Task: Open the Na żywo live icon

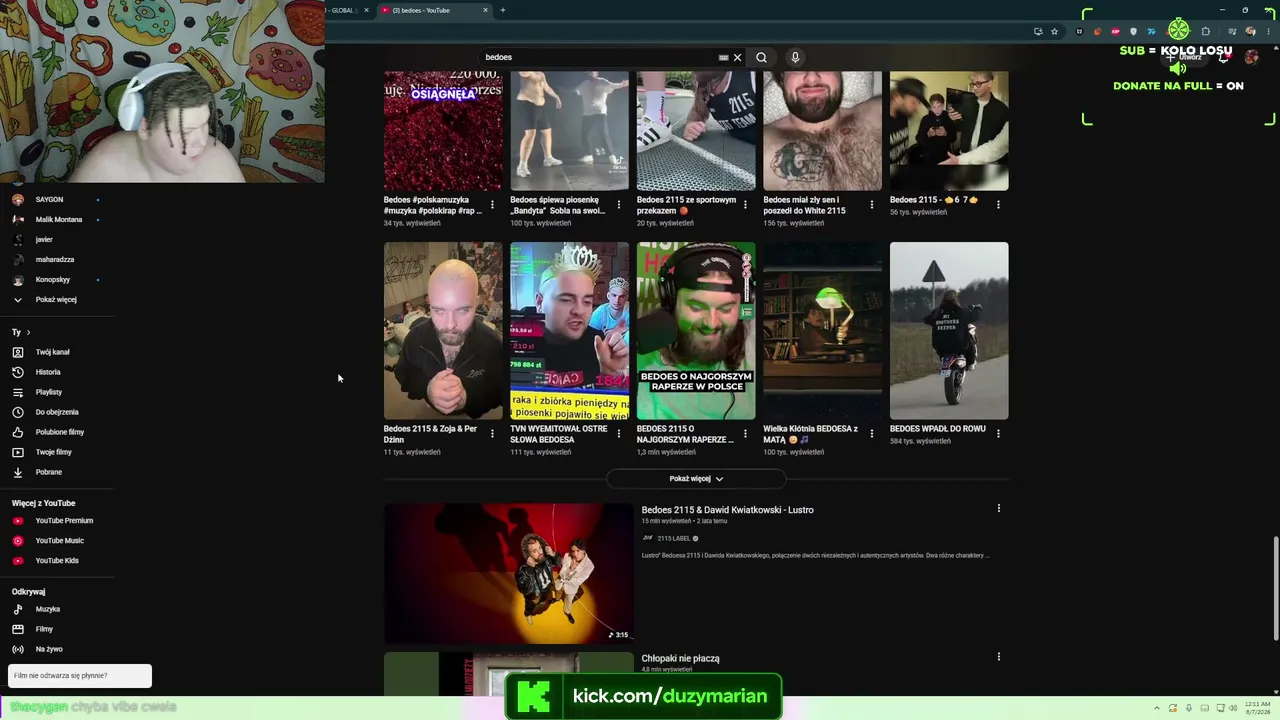Action: [18, 649]
